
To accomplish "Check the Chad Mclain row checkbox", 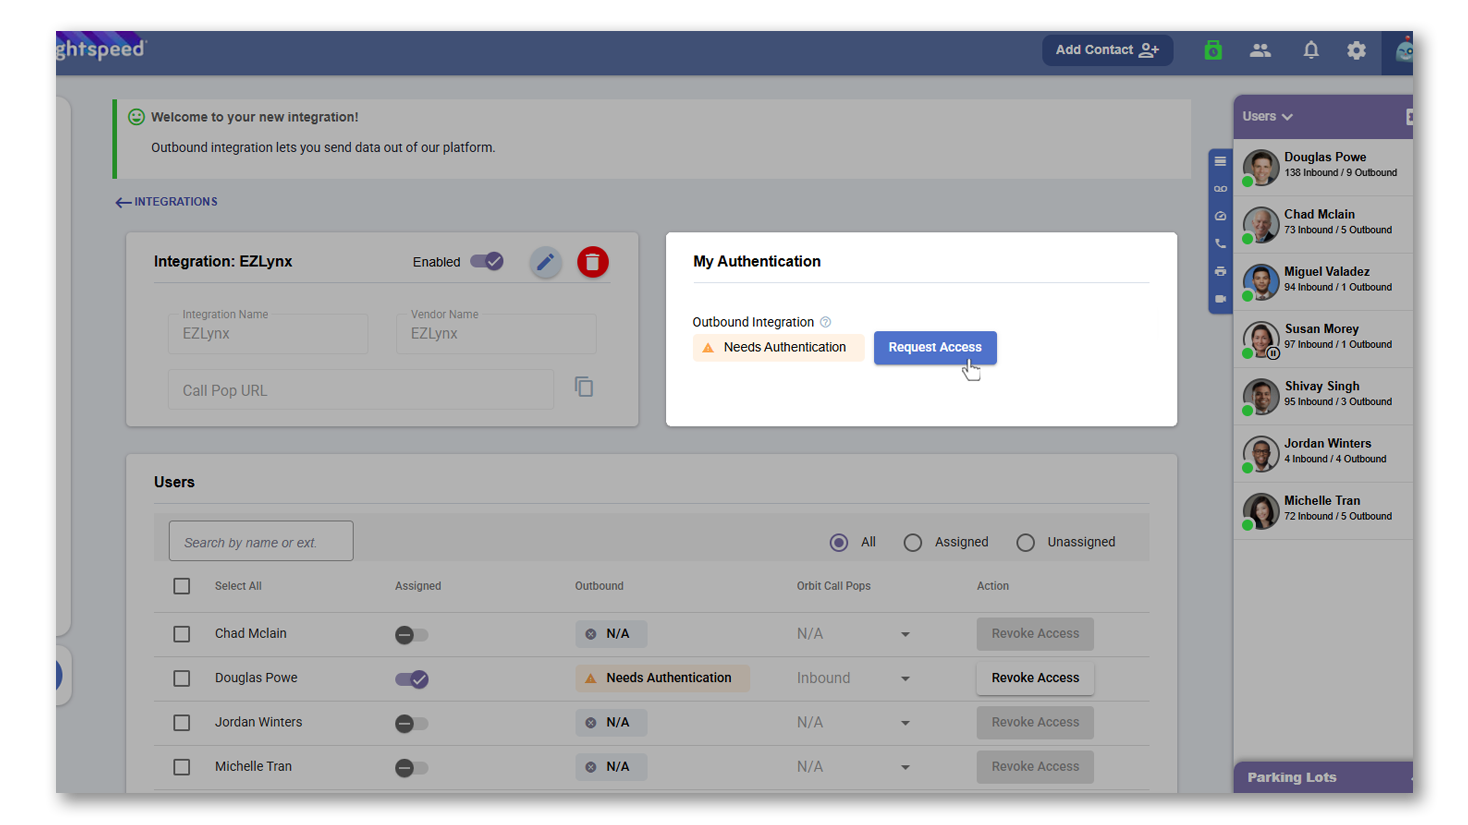I will click(x=181, y=634).
